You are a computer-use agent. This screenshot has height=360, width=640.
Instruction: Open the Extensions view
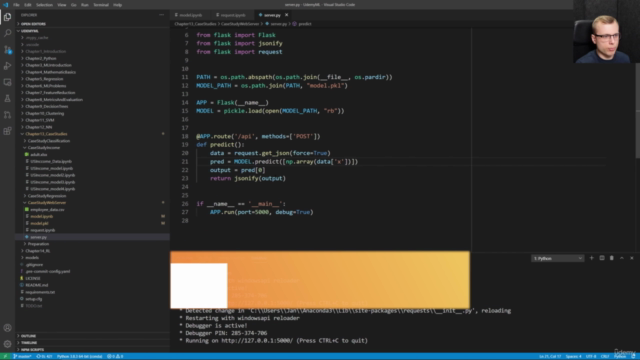pos(7,131)
